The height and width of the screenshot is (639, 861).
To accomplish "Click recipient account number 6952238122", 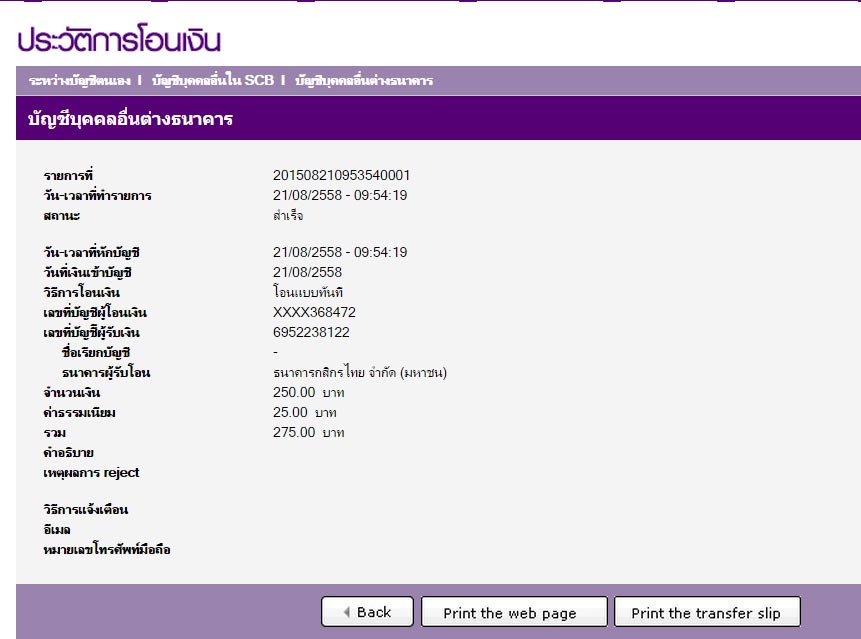I will click(311, 332).
